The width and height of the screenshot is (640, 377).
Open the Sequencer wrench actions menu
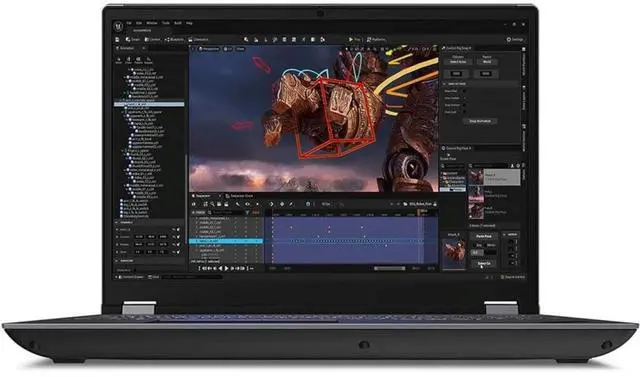coord(238,204)
